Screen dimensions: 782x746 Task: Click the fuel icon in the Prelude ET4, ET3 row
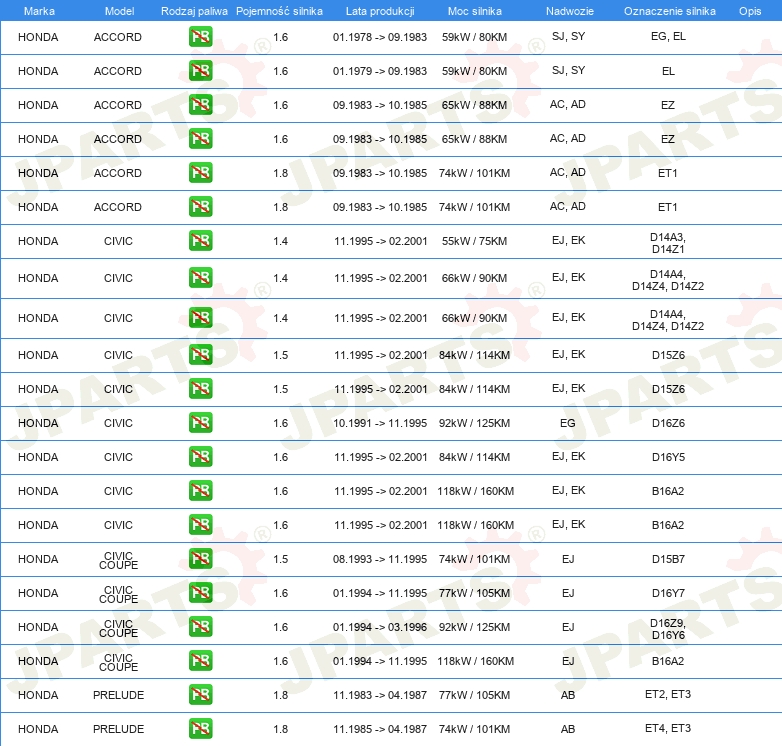coord(200,729)
